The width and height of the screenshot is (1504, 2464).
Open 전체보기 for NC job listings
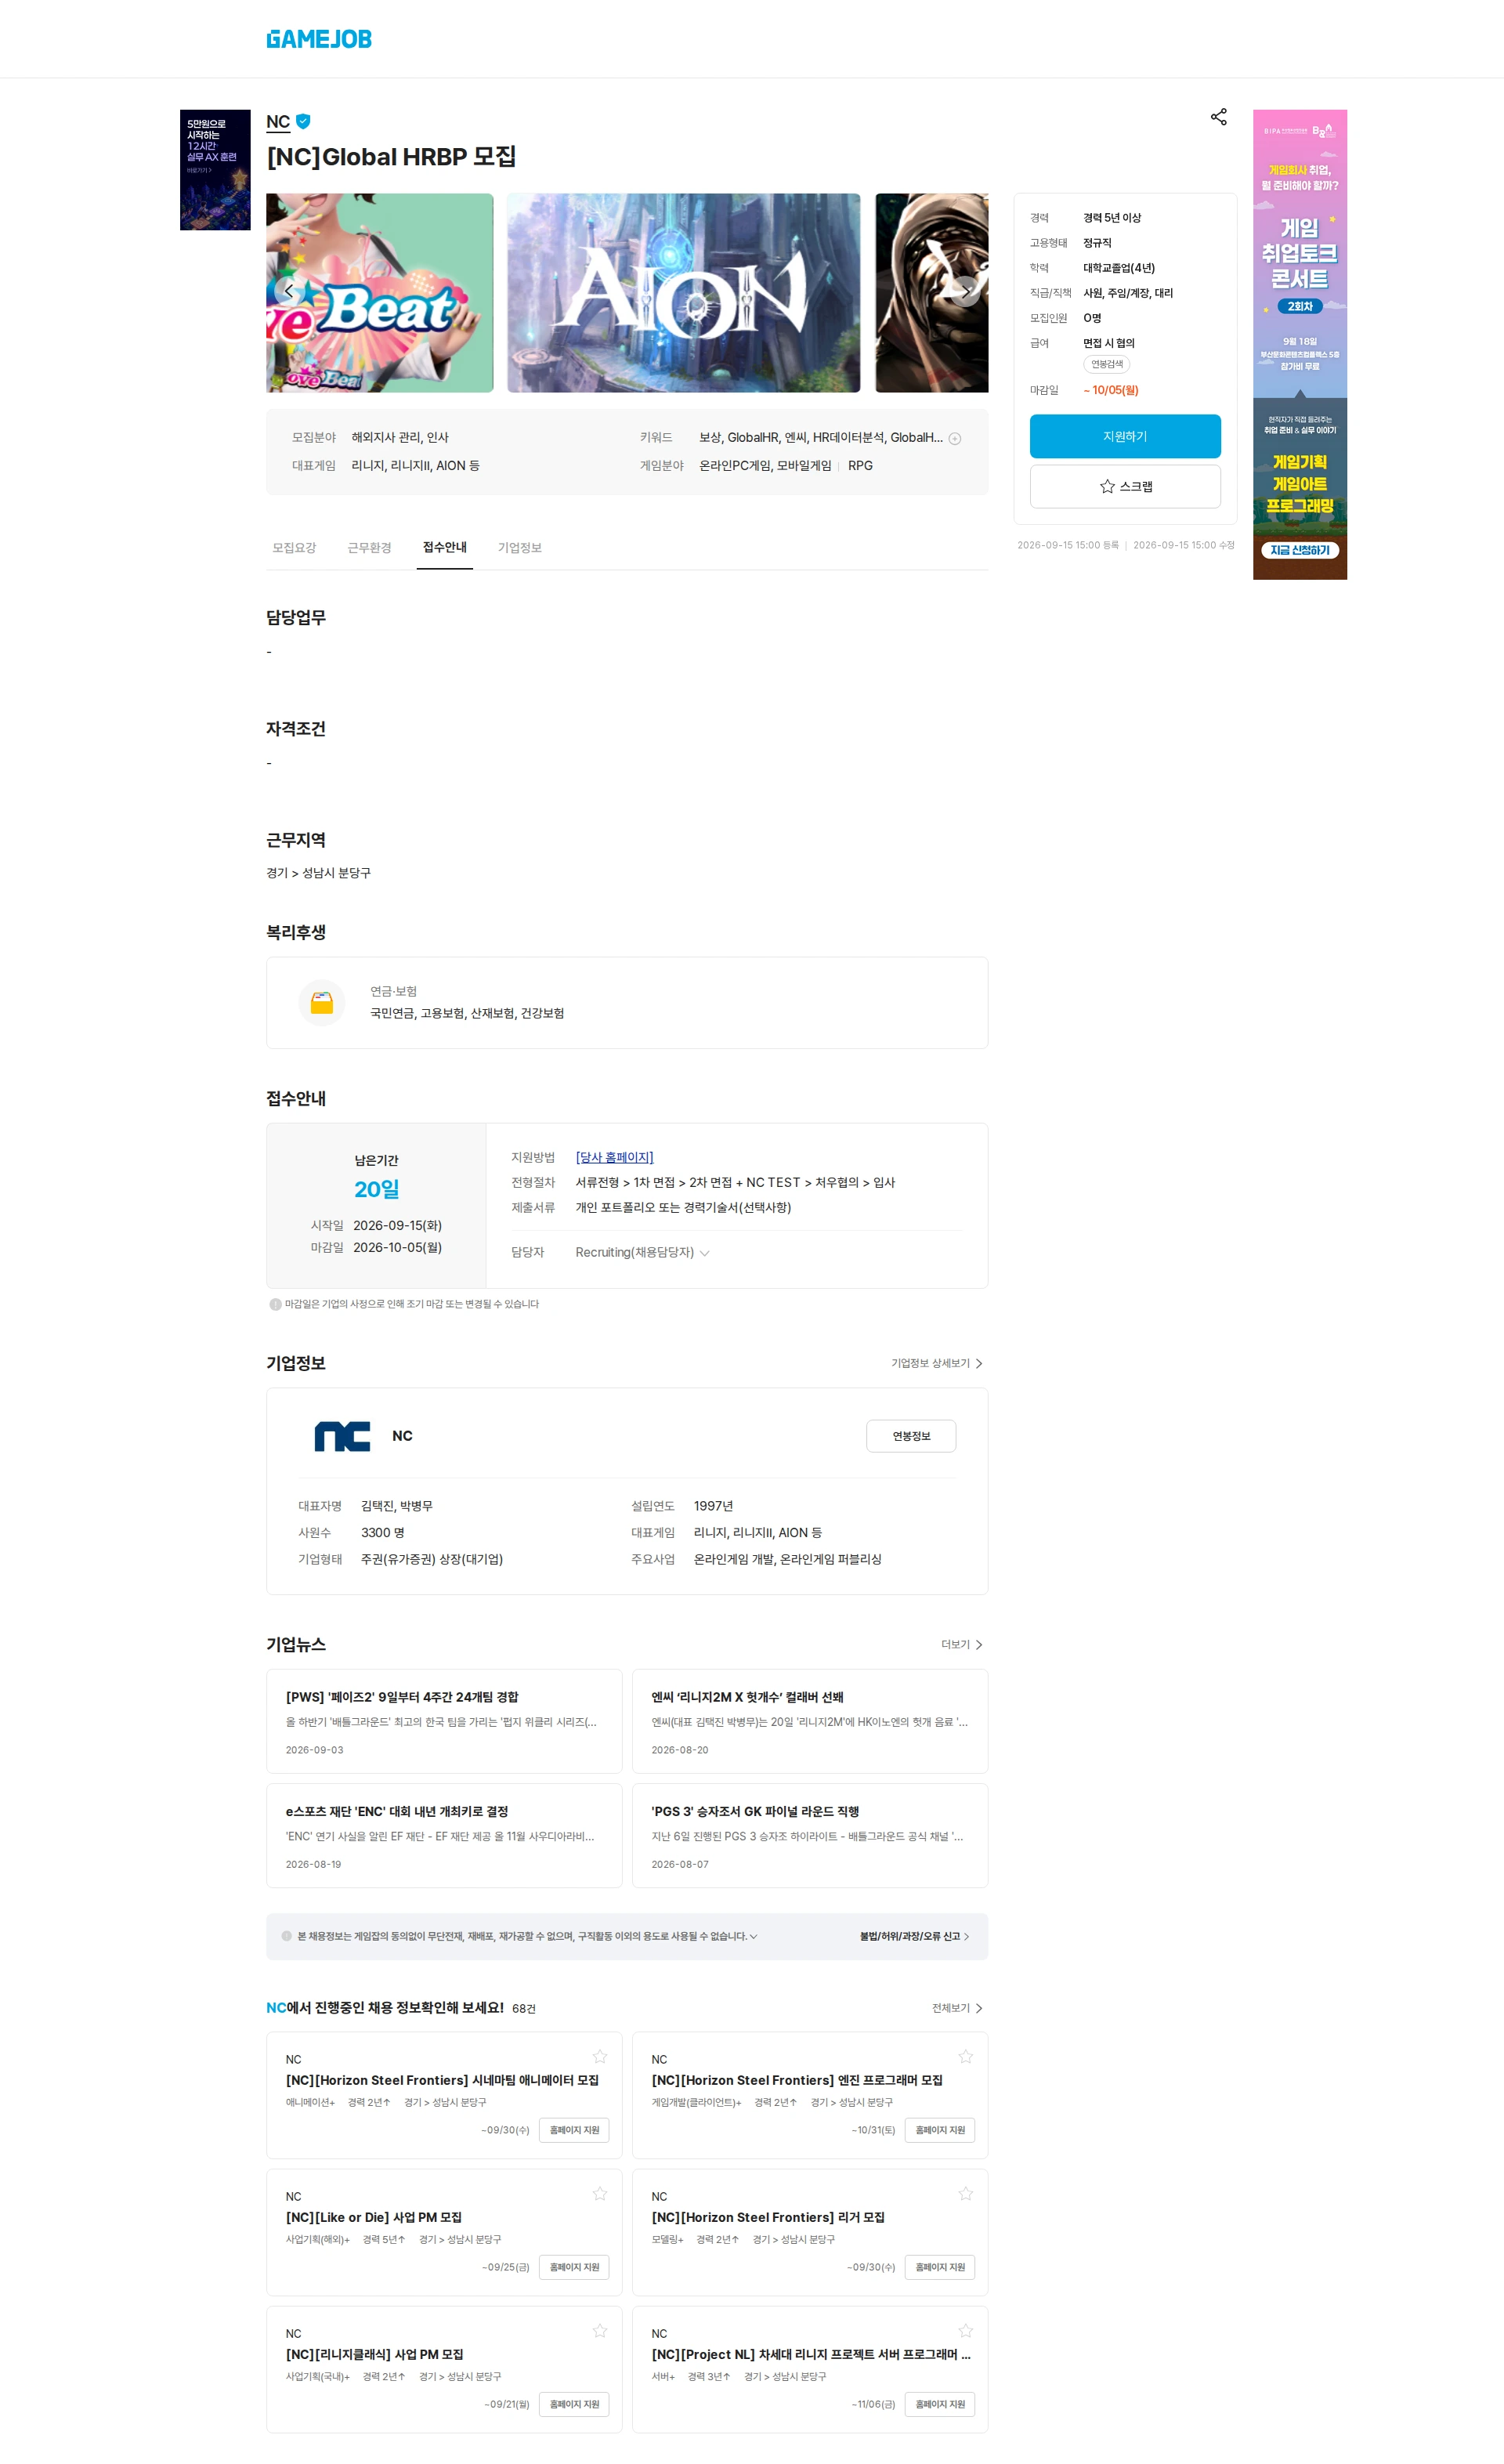pos(958,2008)
